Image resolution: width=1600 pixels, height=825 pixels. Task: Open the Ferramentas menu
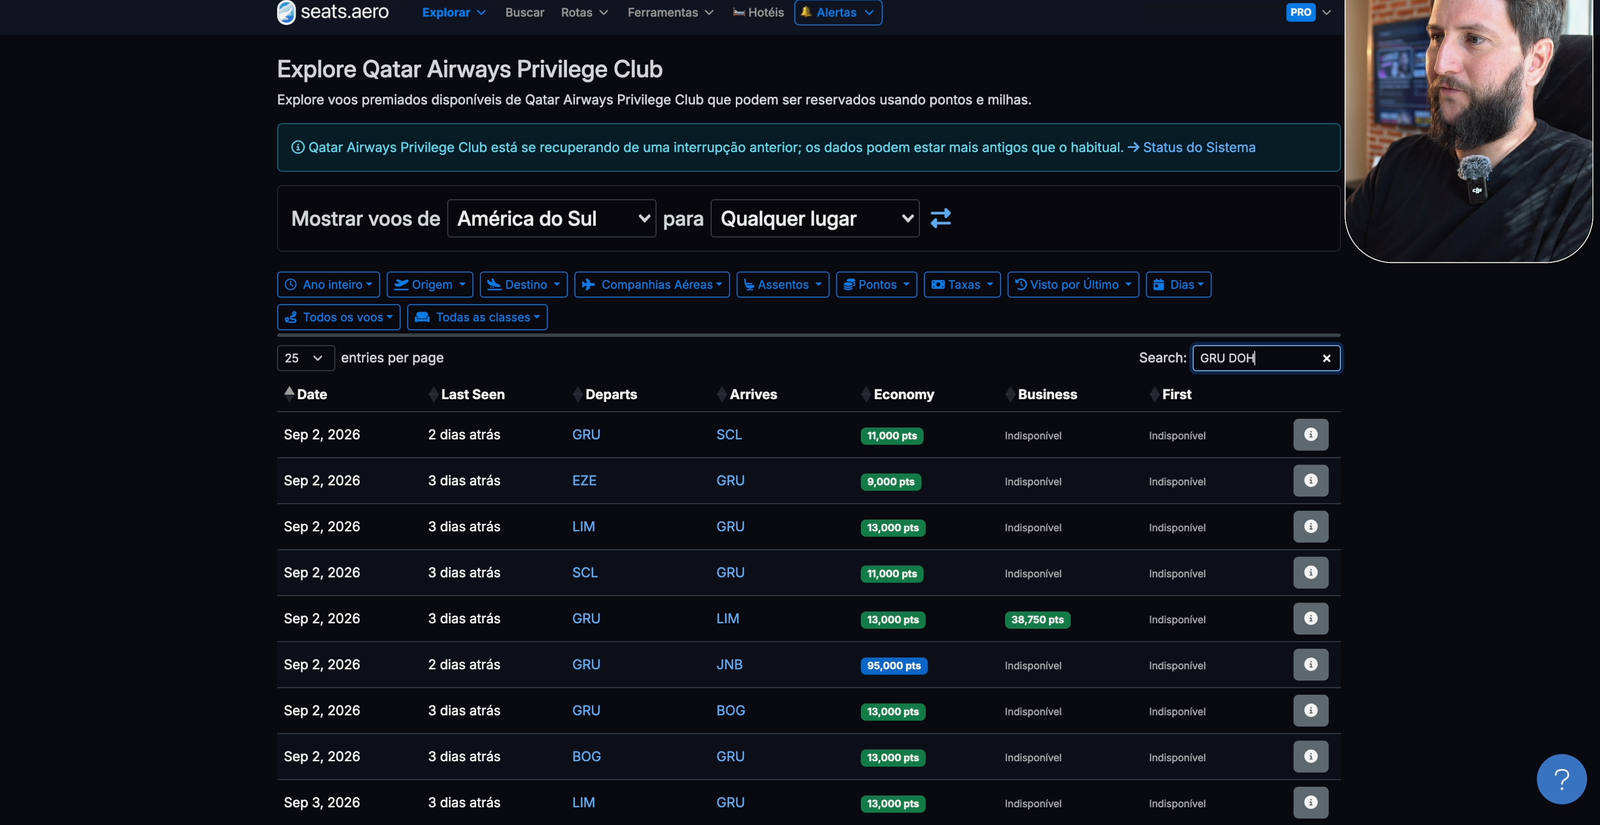pyautogui.click(x=670, y=12)
